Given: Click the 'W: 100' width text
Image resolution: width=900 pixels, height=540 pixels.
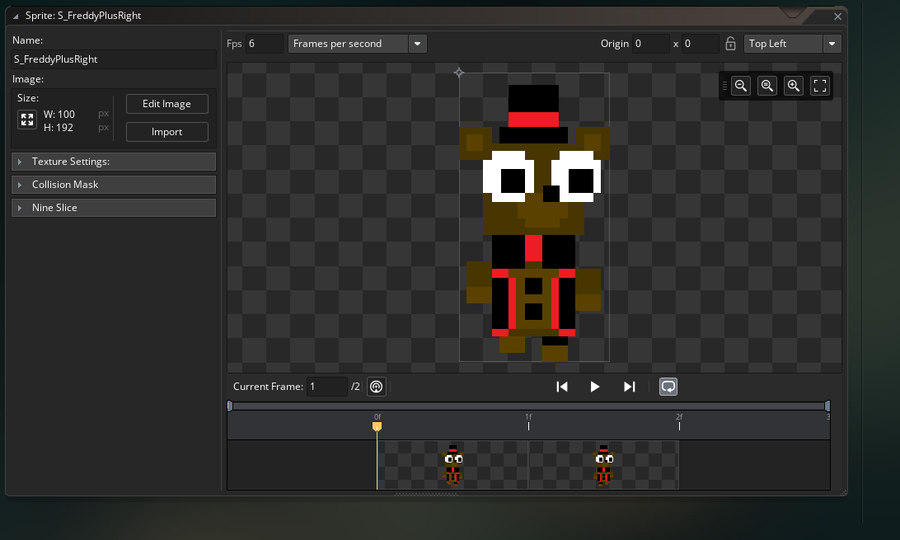Looking at the screenshot, I should [x=59, y=114].
